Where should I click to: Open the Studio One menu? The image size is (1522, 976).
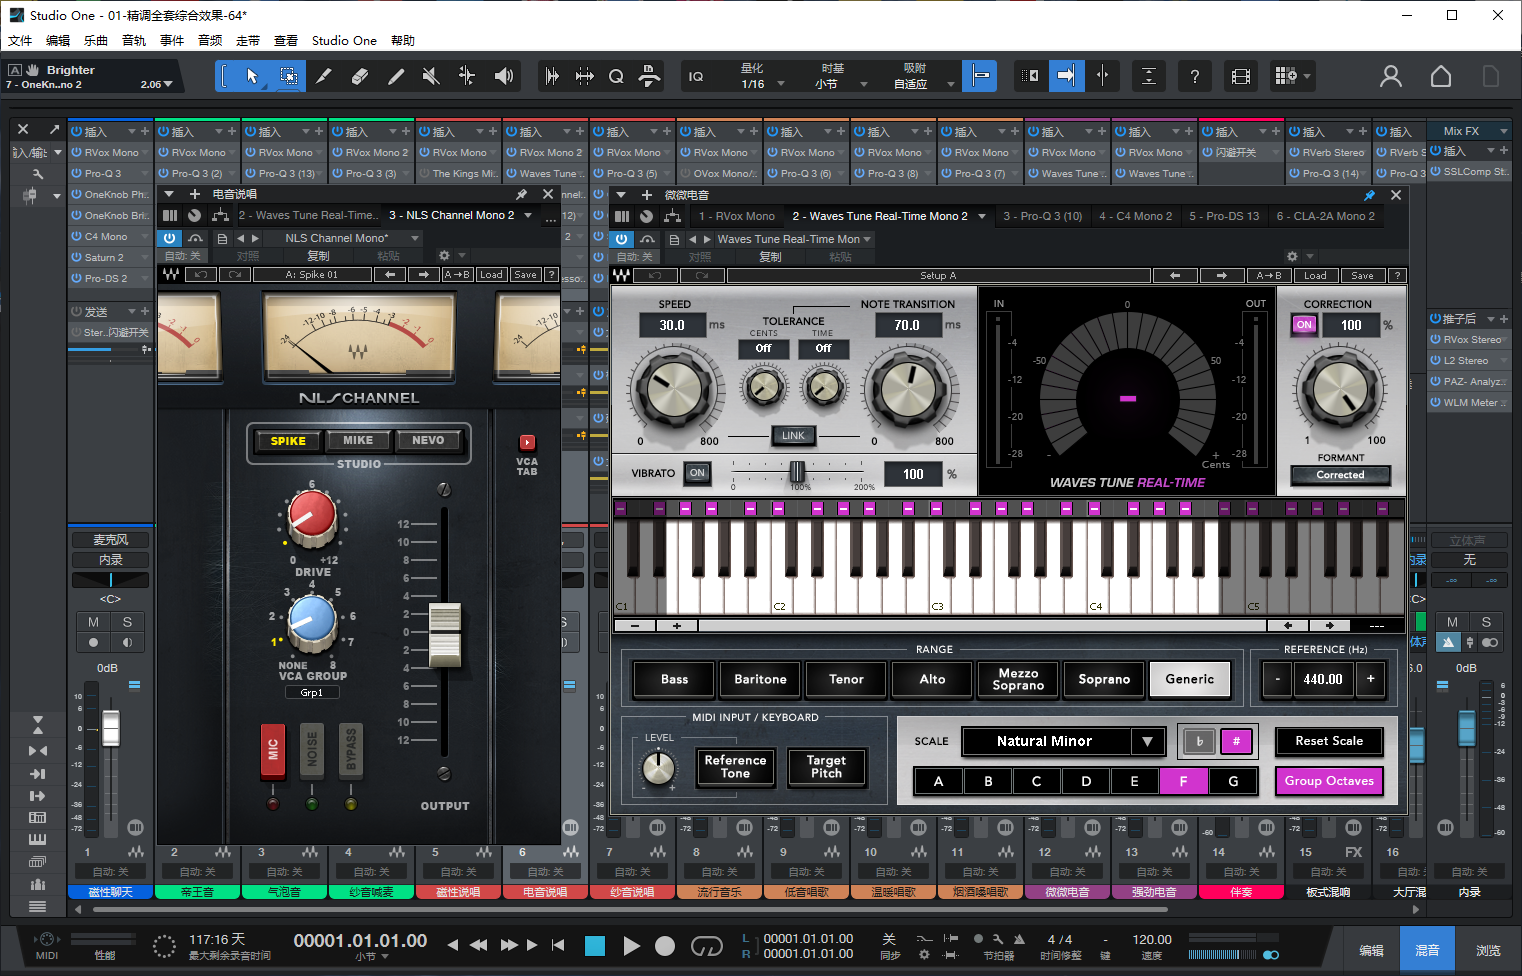click(x=344, y=40)
